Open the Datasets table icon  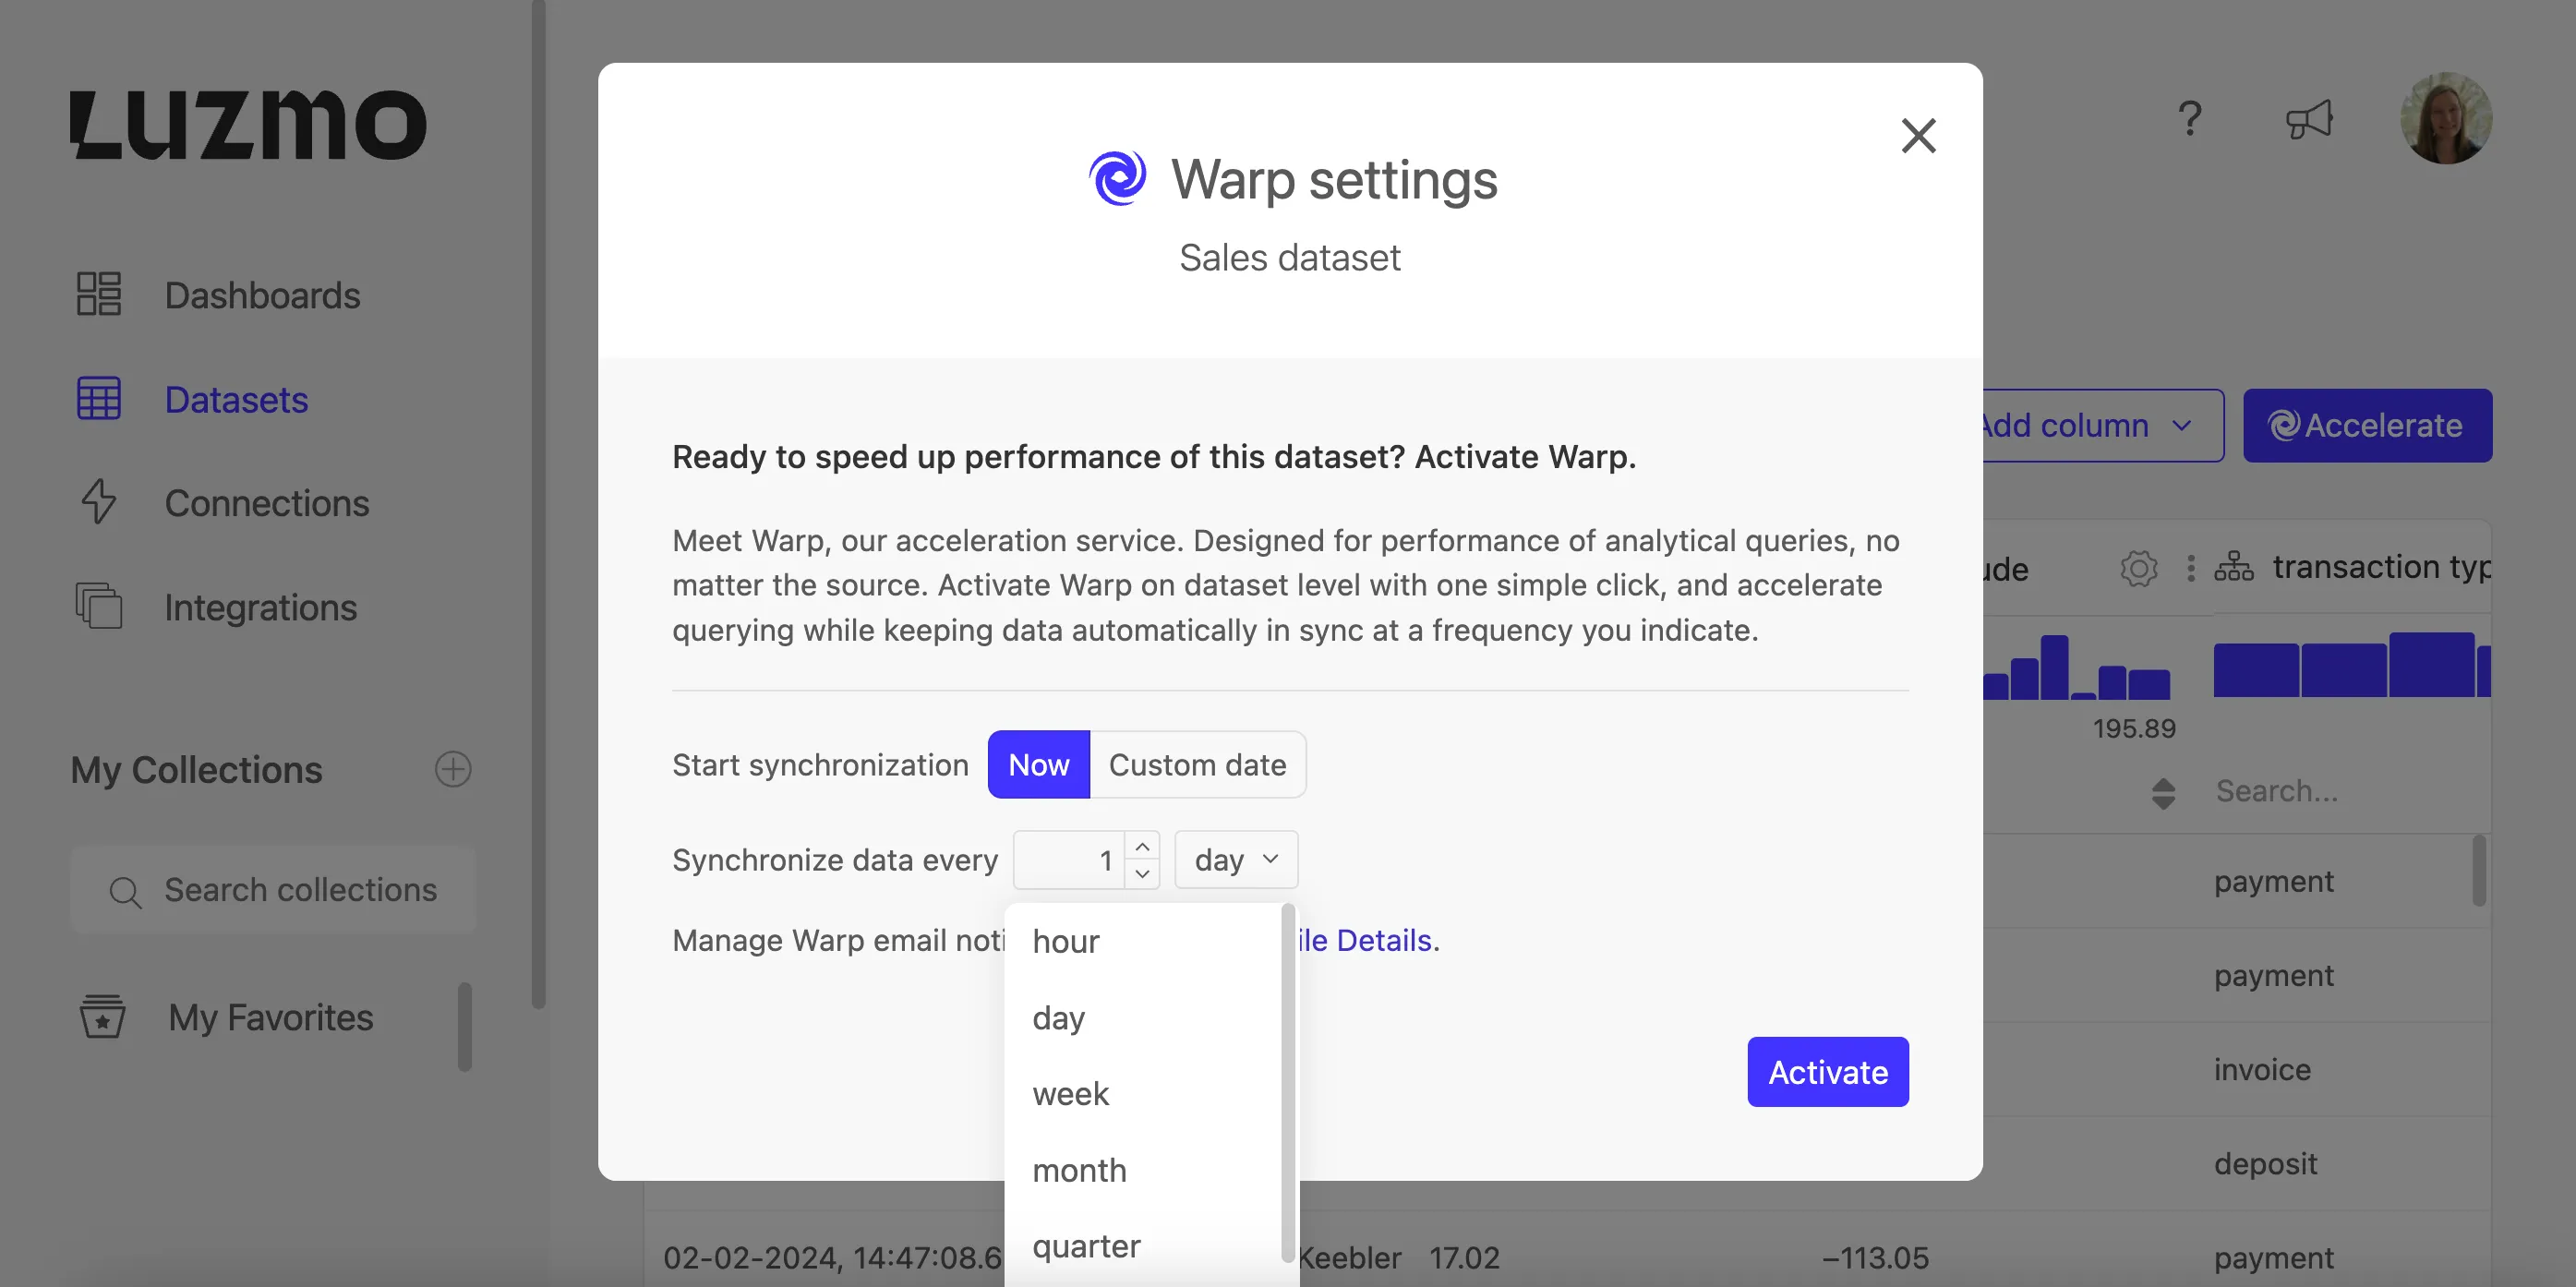pyautogui.click(x=99, y=398)
